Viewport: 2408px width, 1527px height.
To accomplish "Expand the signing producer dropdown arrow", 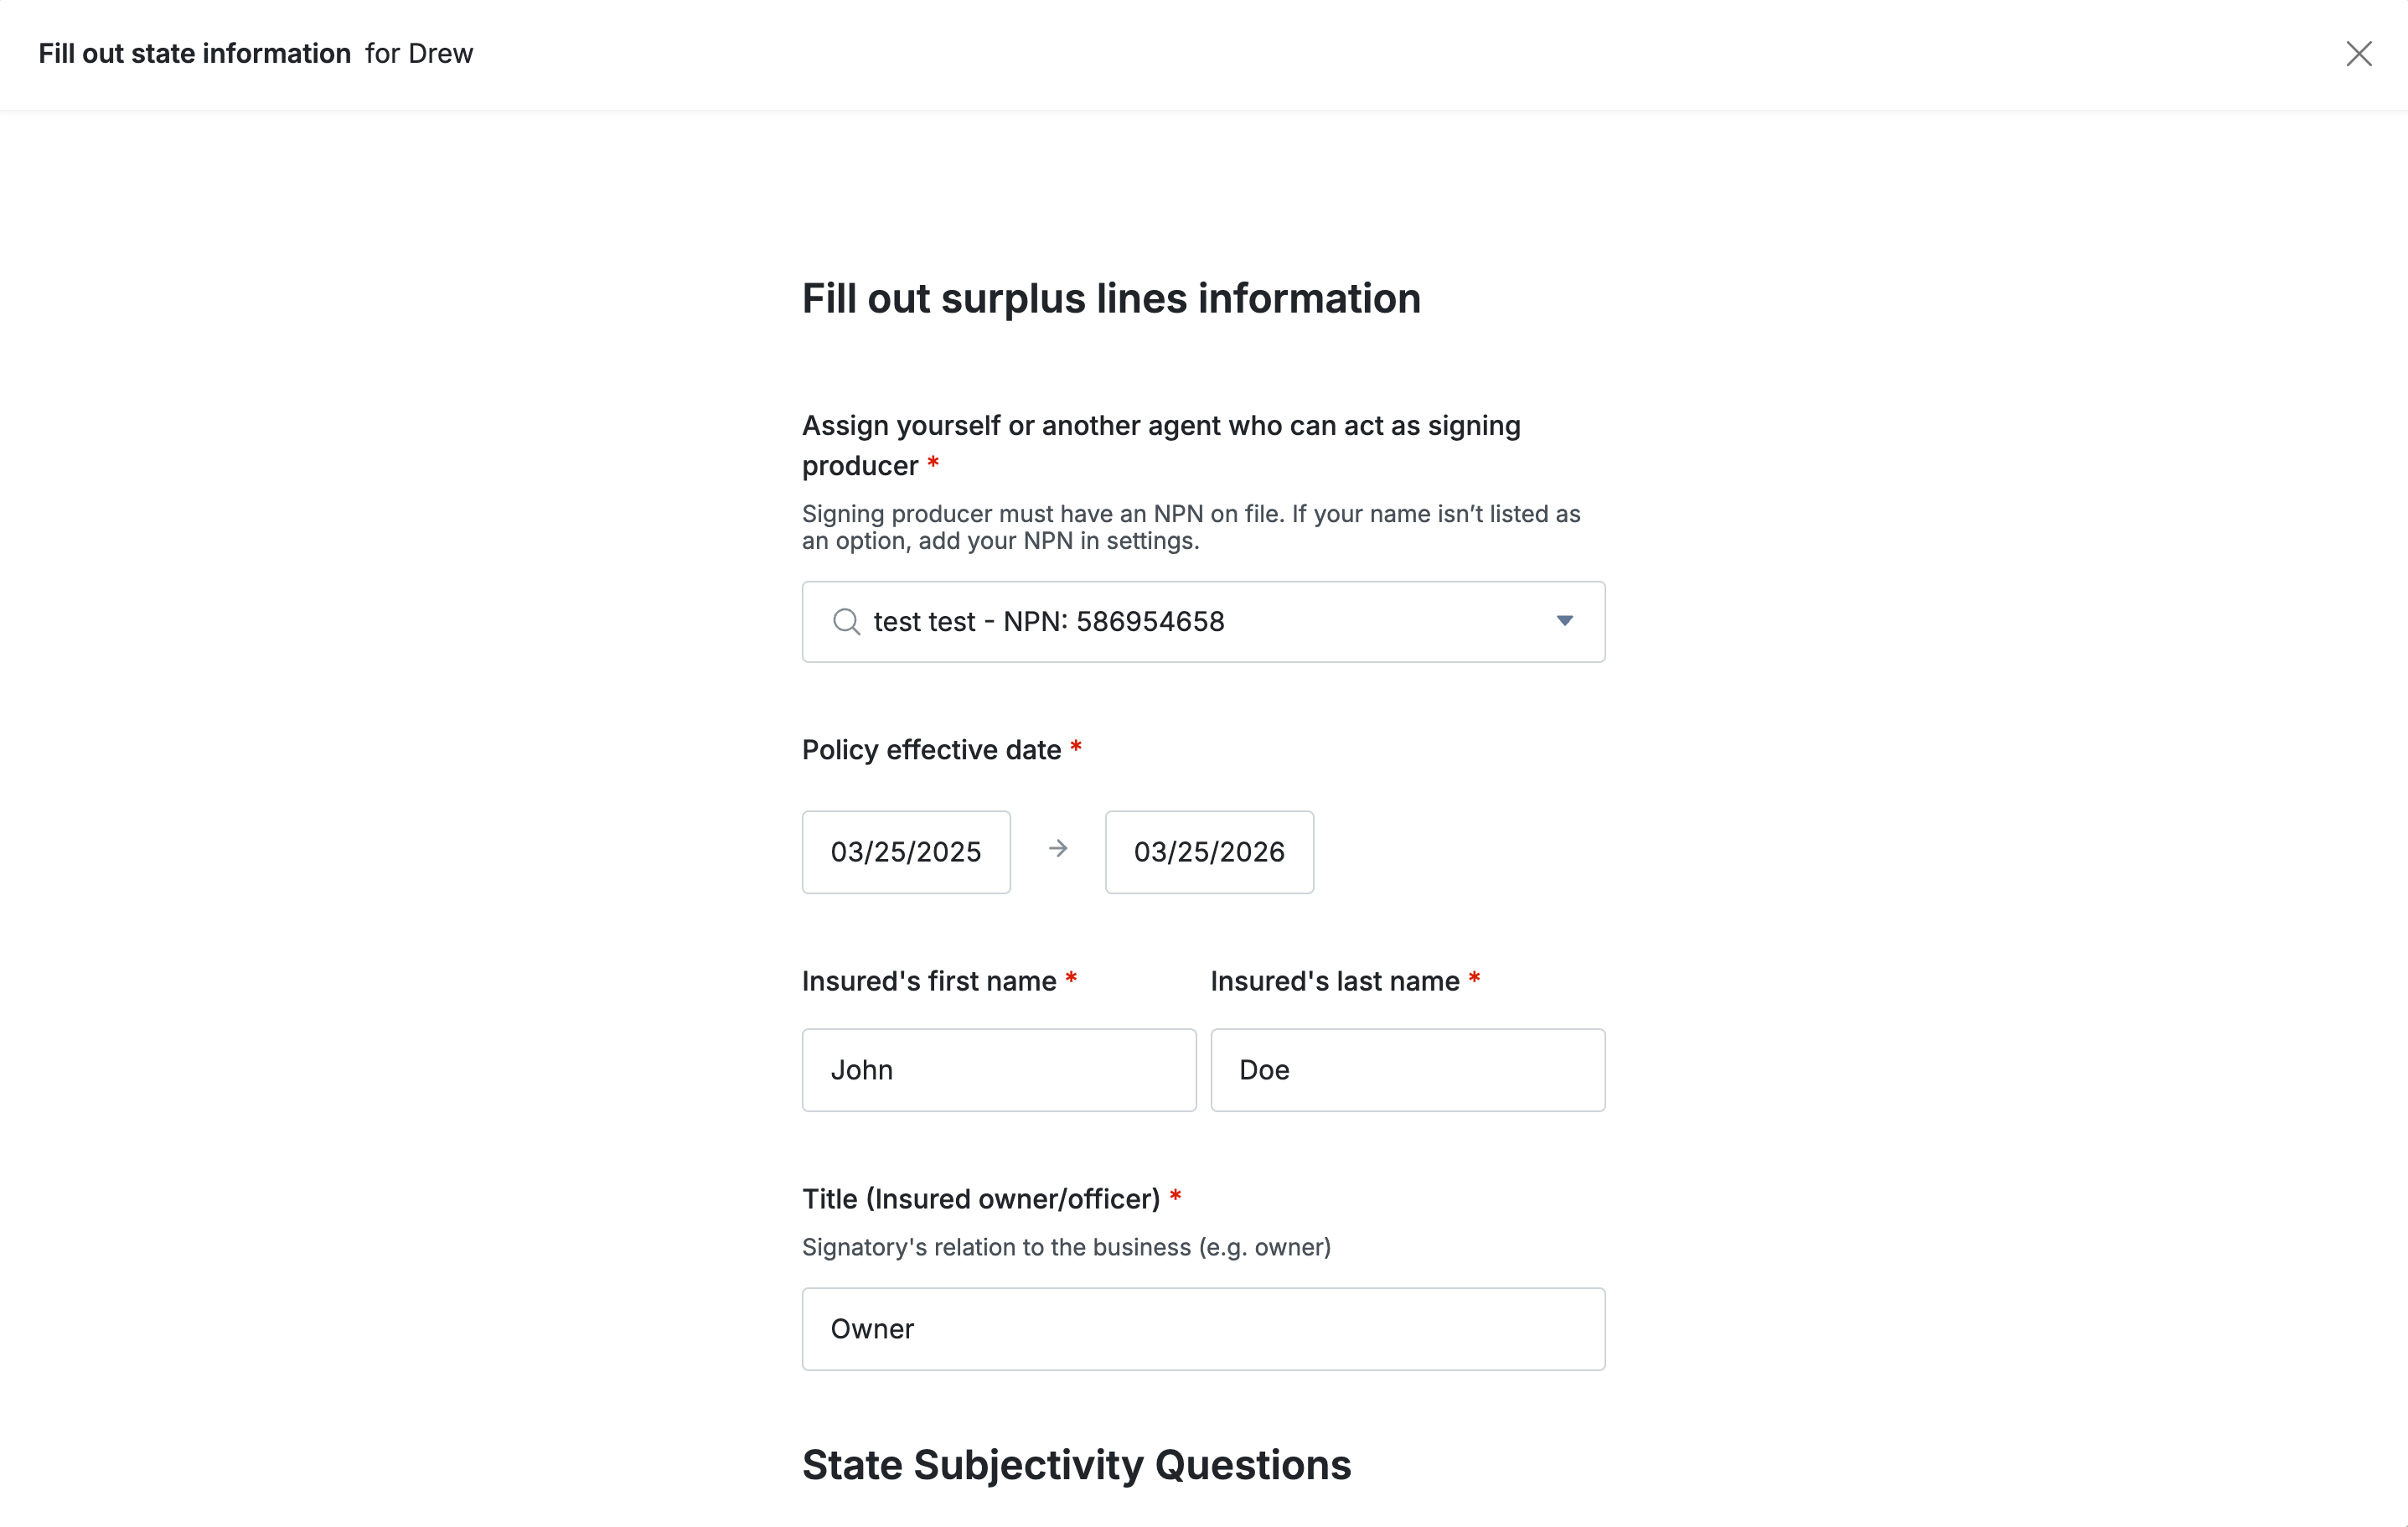I will (x=1564, y=622).
